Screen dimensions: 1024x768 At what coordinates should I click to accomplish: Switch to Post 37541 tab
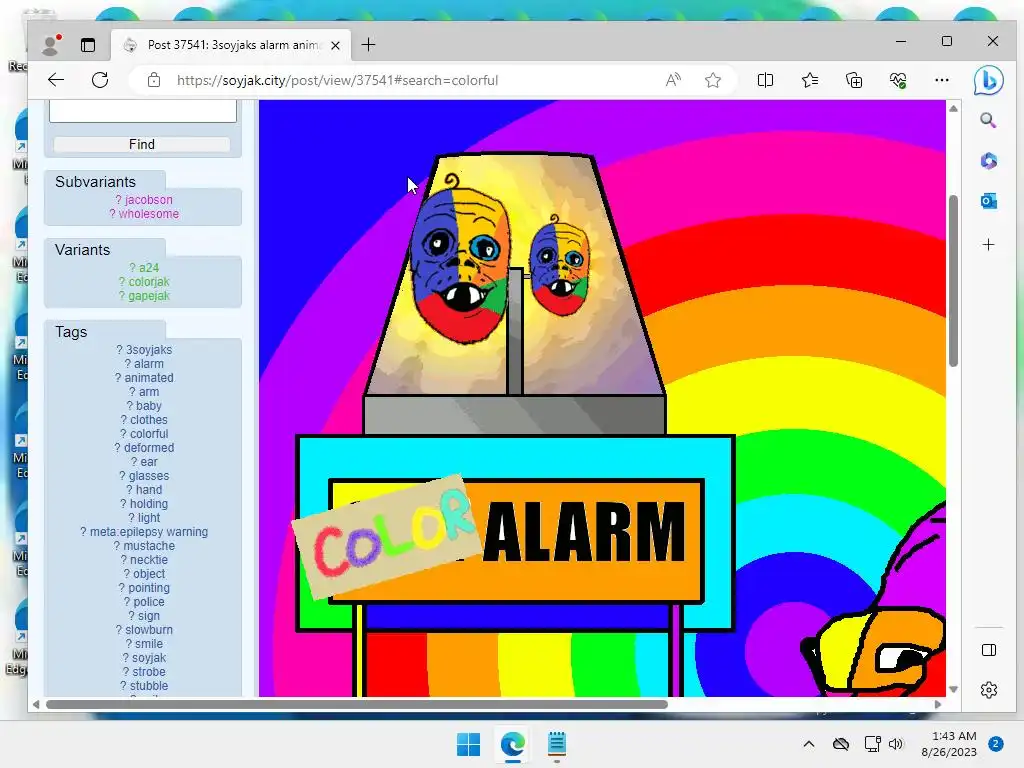point(231,45)
